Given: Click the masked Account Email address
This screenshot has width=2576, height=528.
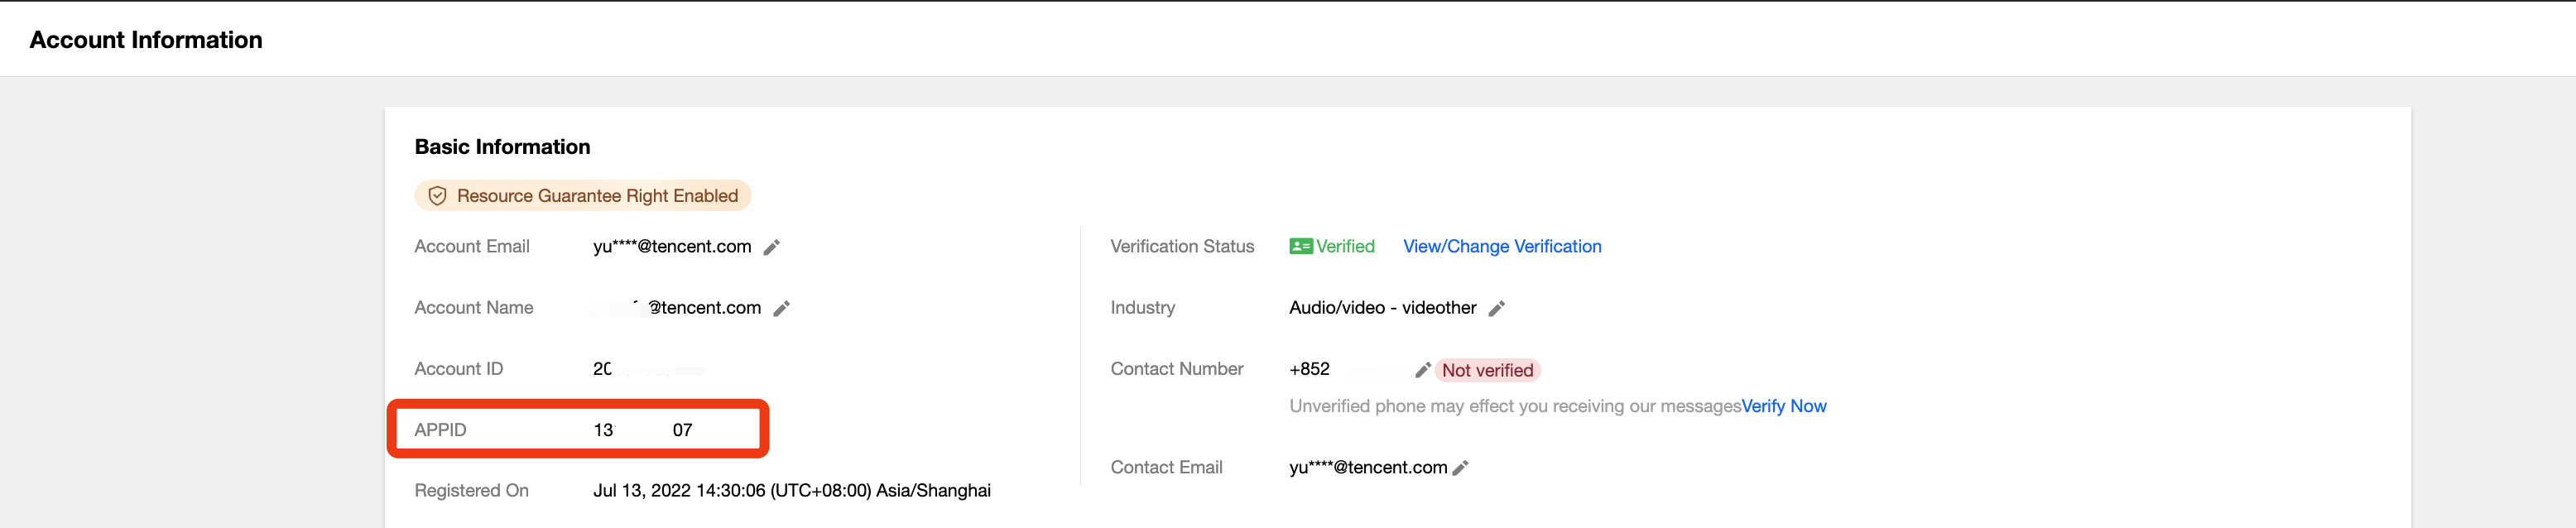Looking at the screenshot, I should click(672, 246).
